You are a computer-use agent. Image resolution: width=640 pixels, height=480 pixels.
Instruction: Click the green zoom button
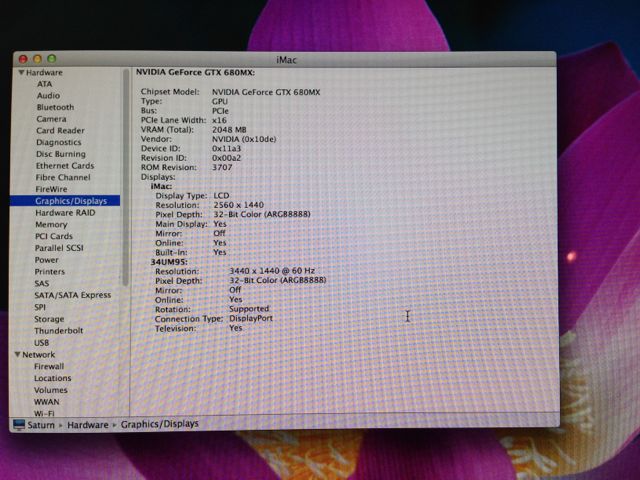(x=52, y=59)
